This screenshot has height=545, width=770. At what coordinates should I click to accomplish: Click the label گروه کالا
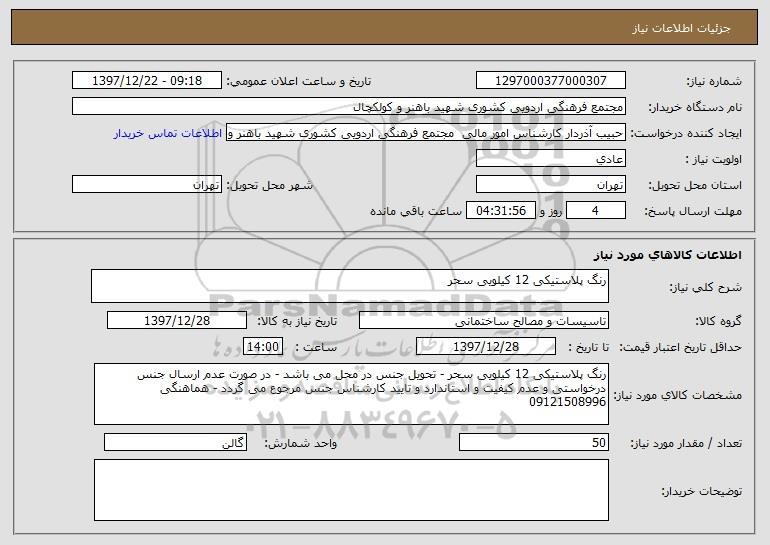pyautogui.click(x=718, y=321)
